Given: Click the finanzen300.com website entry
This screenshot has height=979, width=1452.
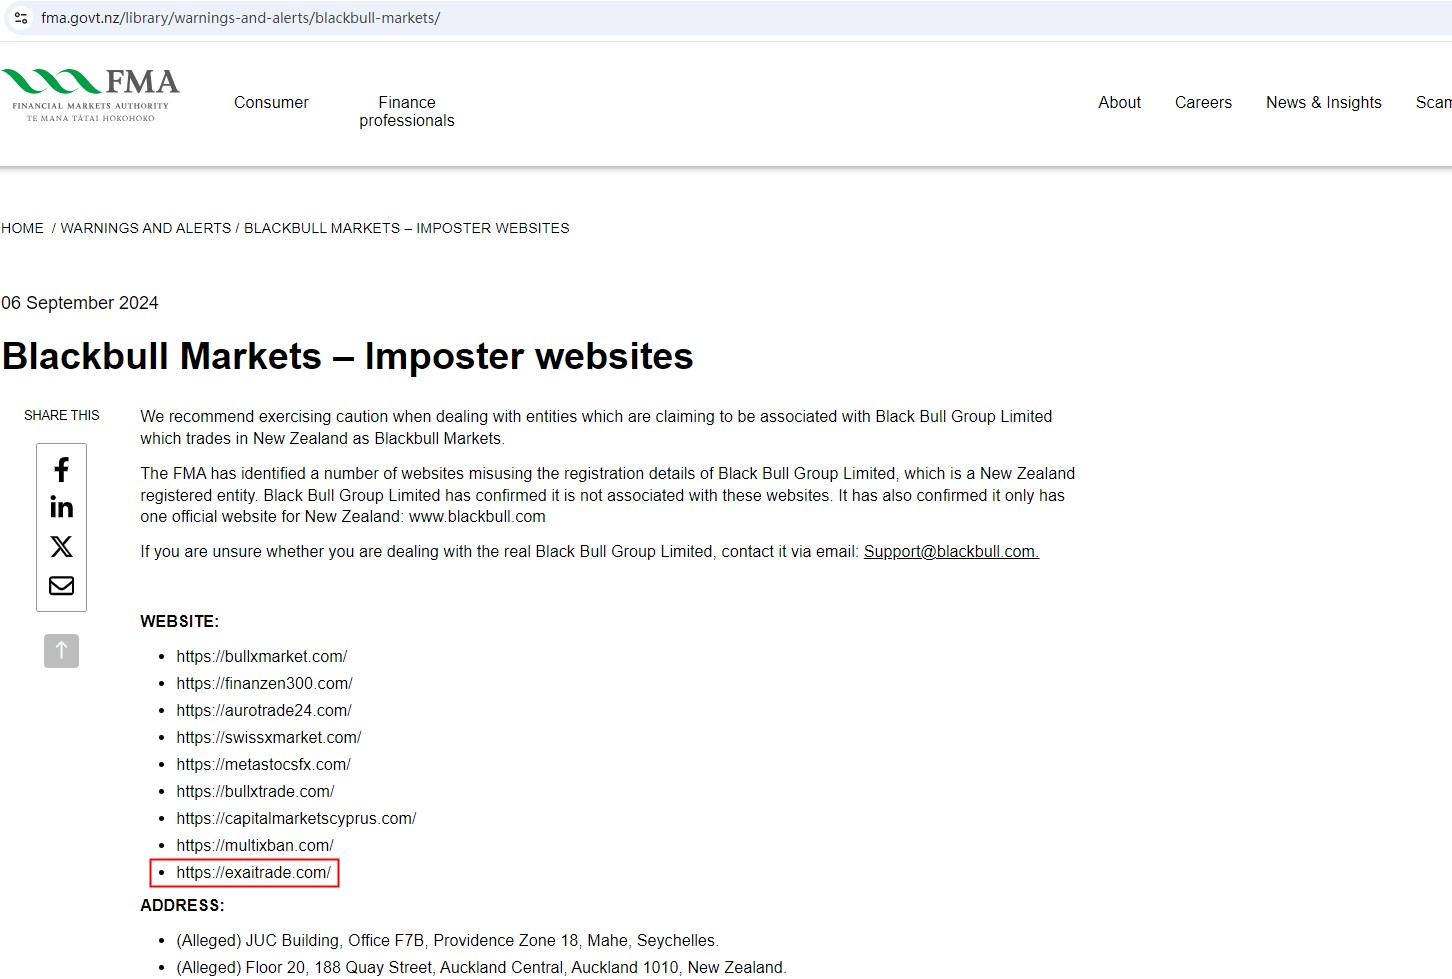Looking at the screenshot, I should (265, 683).
